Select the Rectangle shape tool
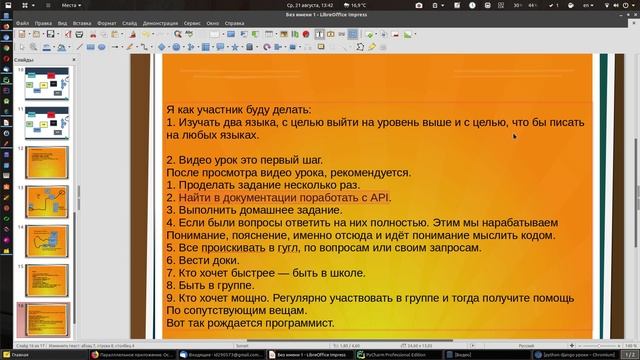Screen dimensions: 640x360 90,47
